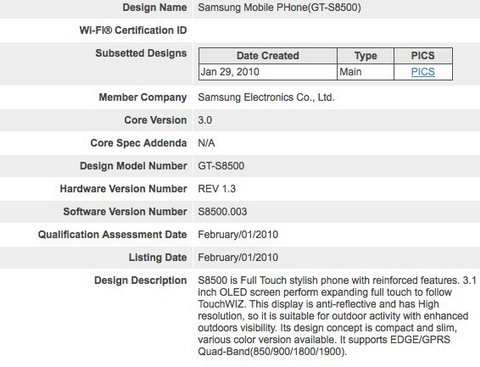This screenshot has height=367, width=480.
Task: Click the Listing Date value February/01/2010
Action: click(238, 257)
